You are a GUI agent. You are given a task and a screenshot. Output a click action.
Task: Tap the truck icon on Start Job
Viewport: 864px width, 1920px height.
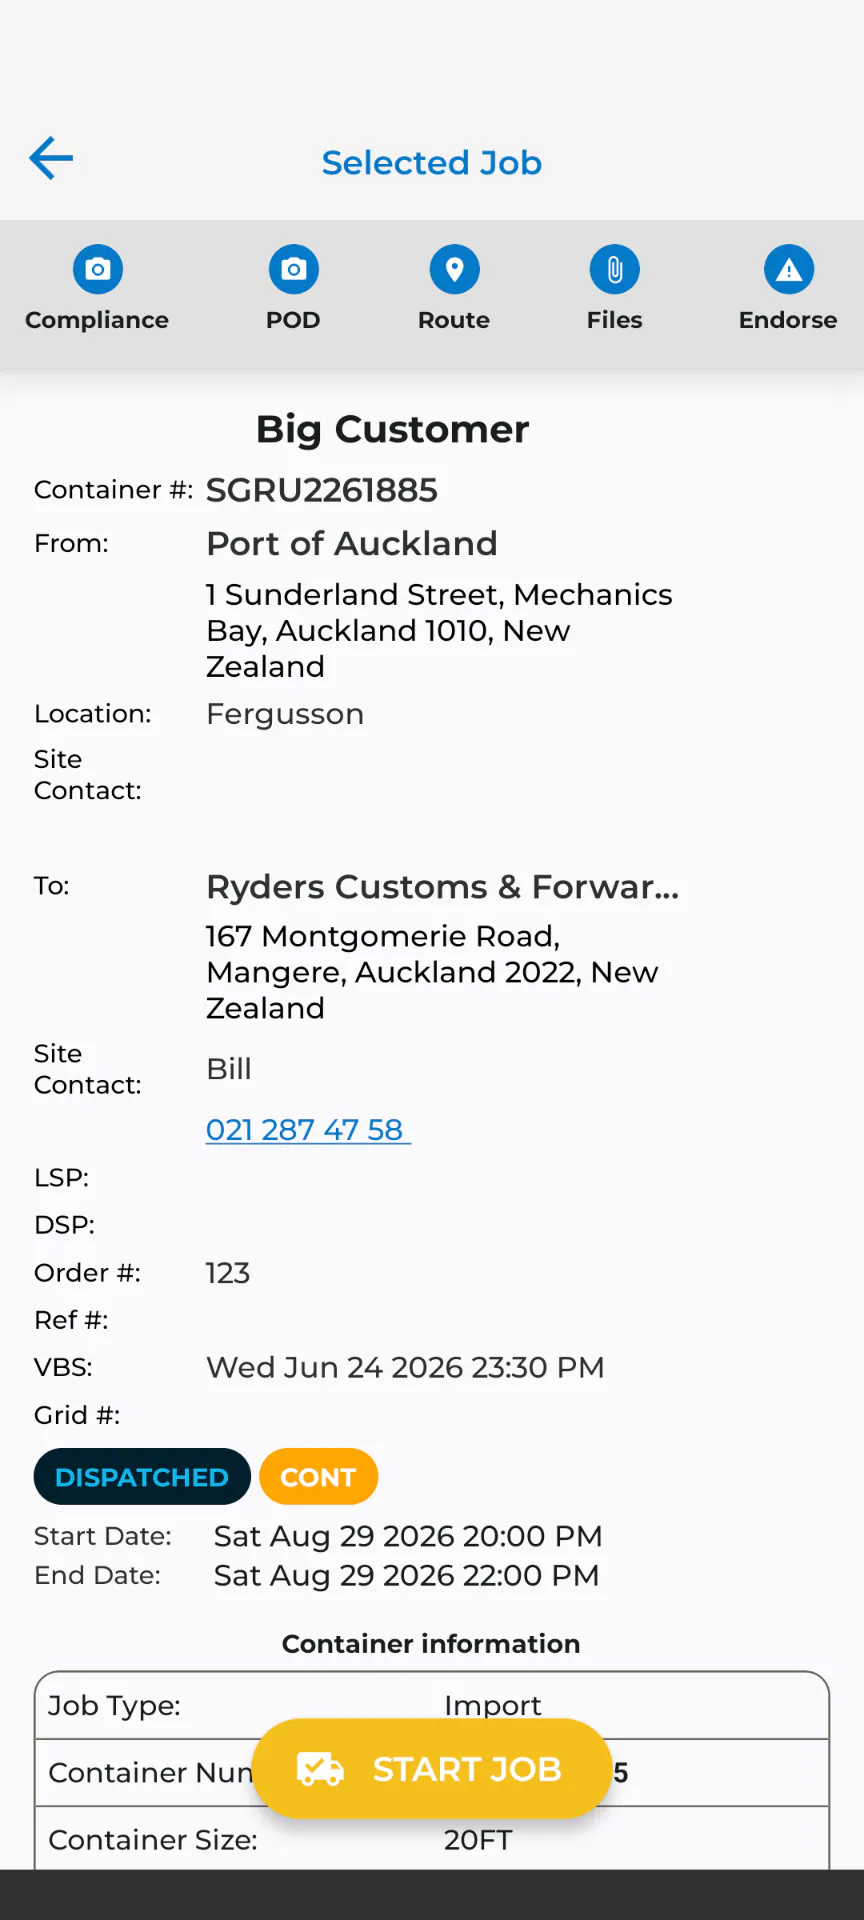tap(320, 1769)
